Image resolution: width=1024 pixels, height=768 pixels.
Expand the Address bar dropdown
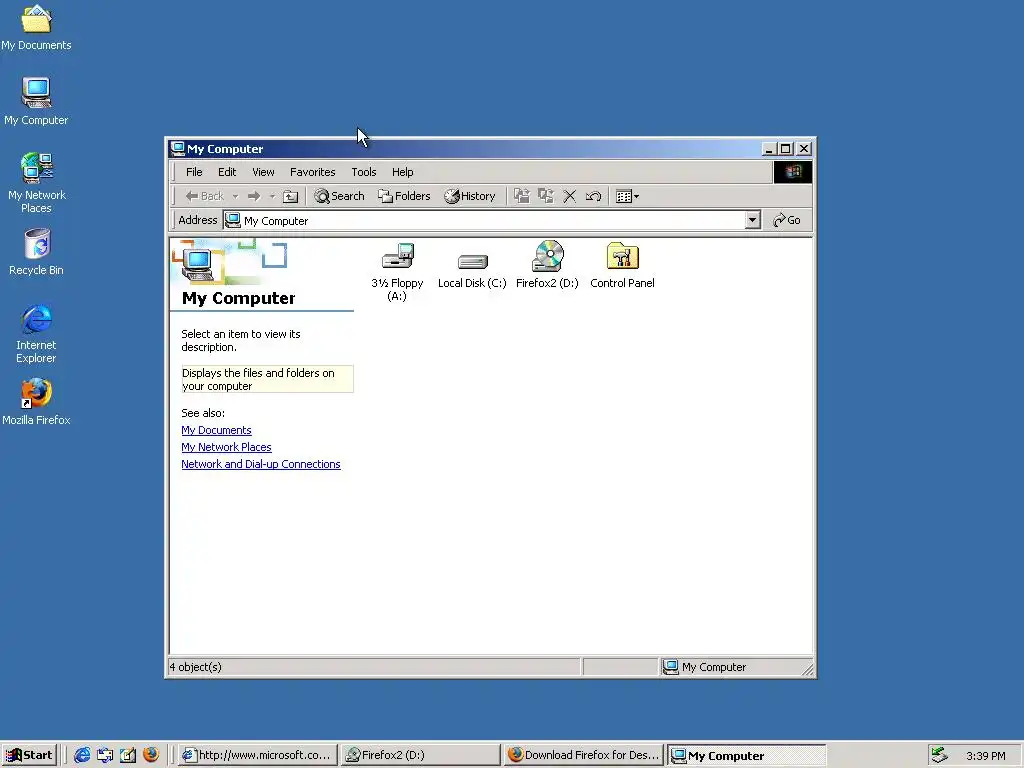point(752,220)
